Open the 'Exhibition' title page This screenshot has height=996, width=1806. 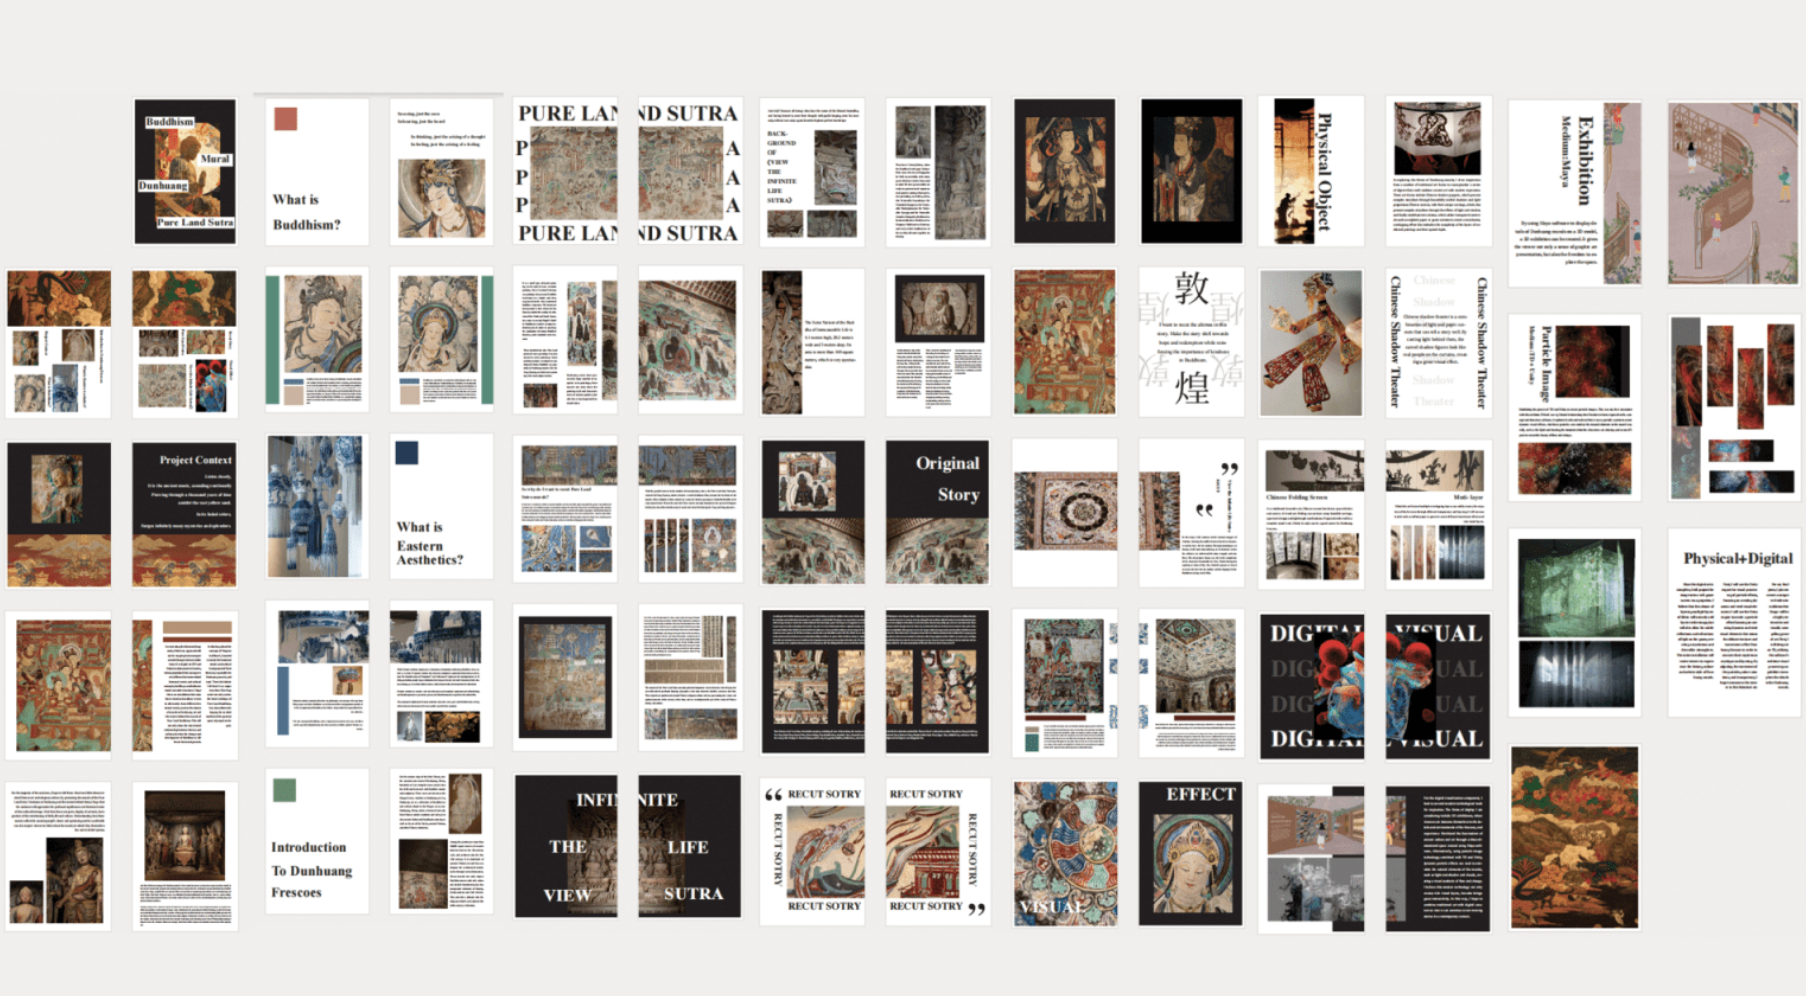(x=1575, y=193)
